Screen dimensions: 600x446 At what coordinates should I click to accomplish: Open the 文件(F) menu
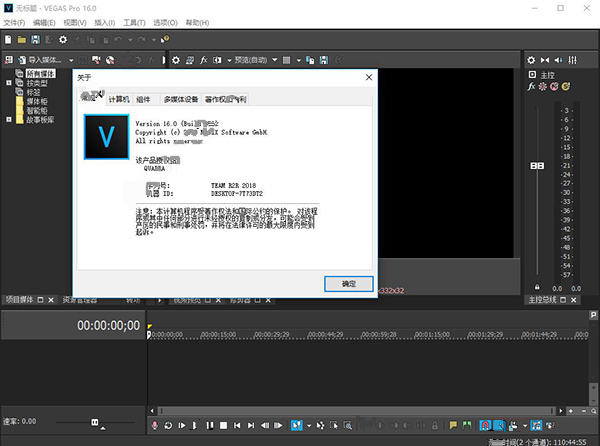point(14,23)
